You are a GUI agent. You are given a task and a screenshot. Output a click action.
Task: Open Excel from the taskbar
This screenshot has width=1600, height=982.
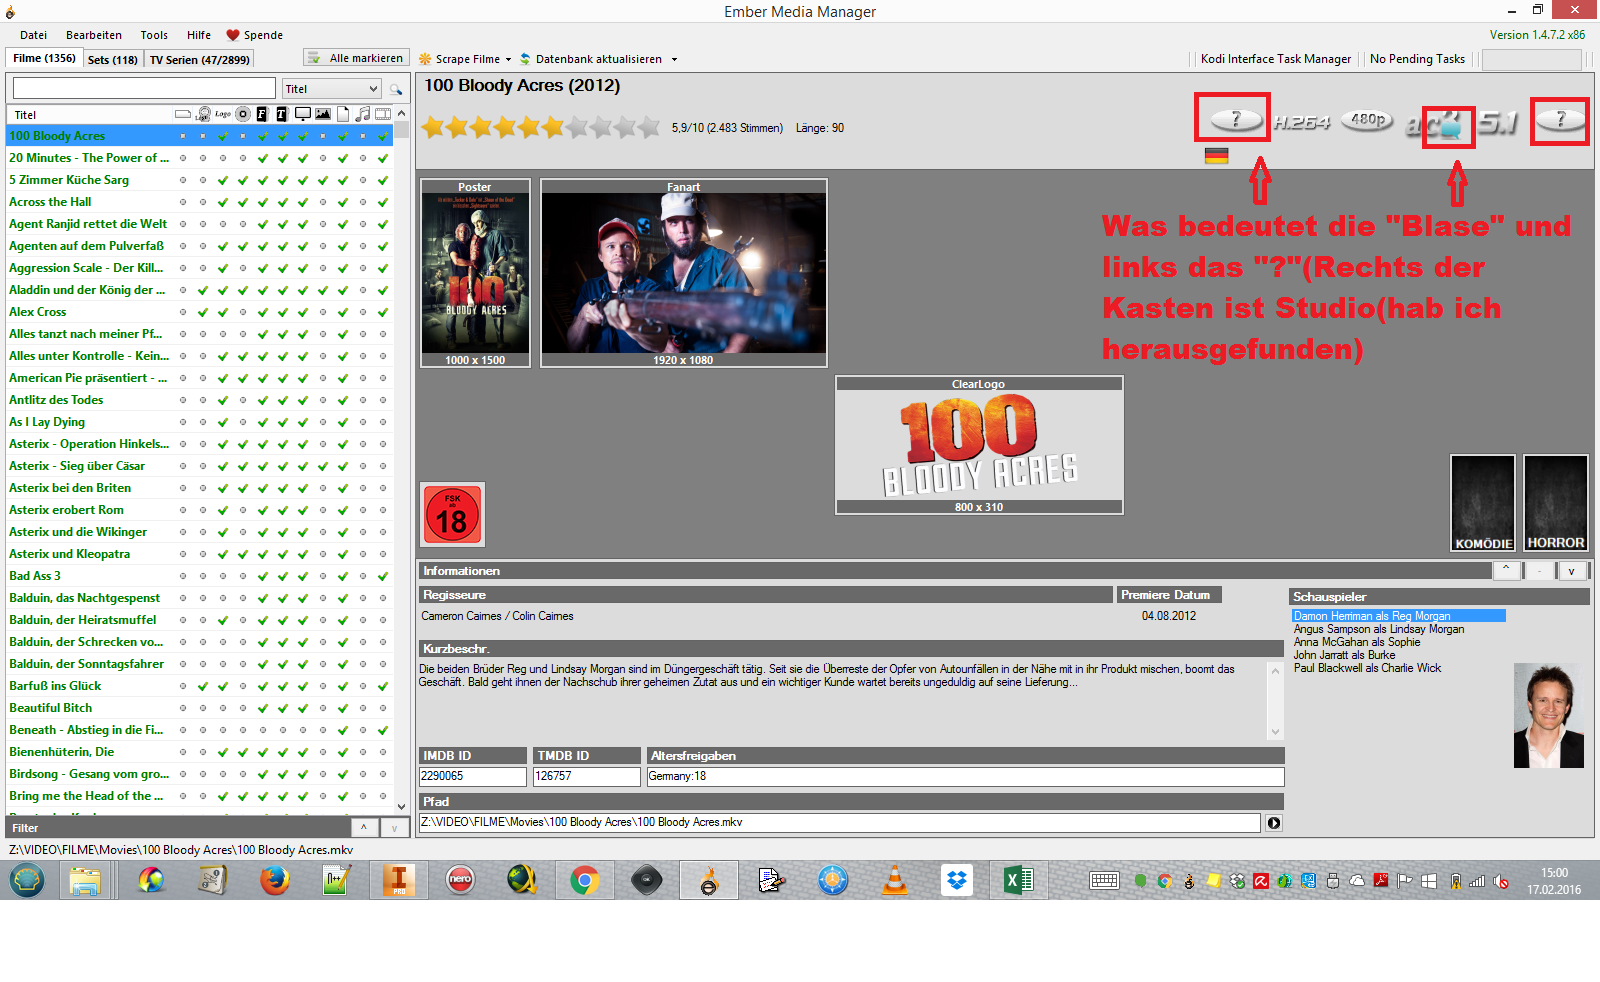[x=1019, y=880]
